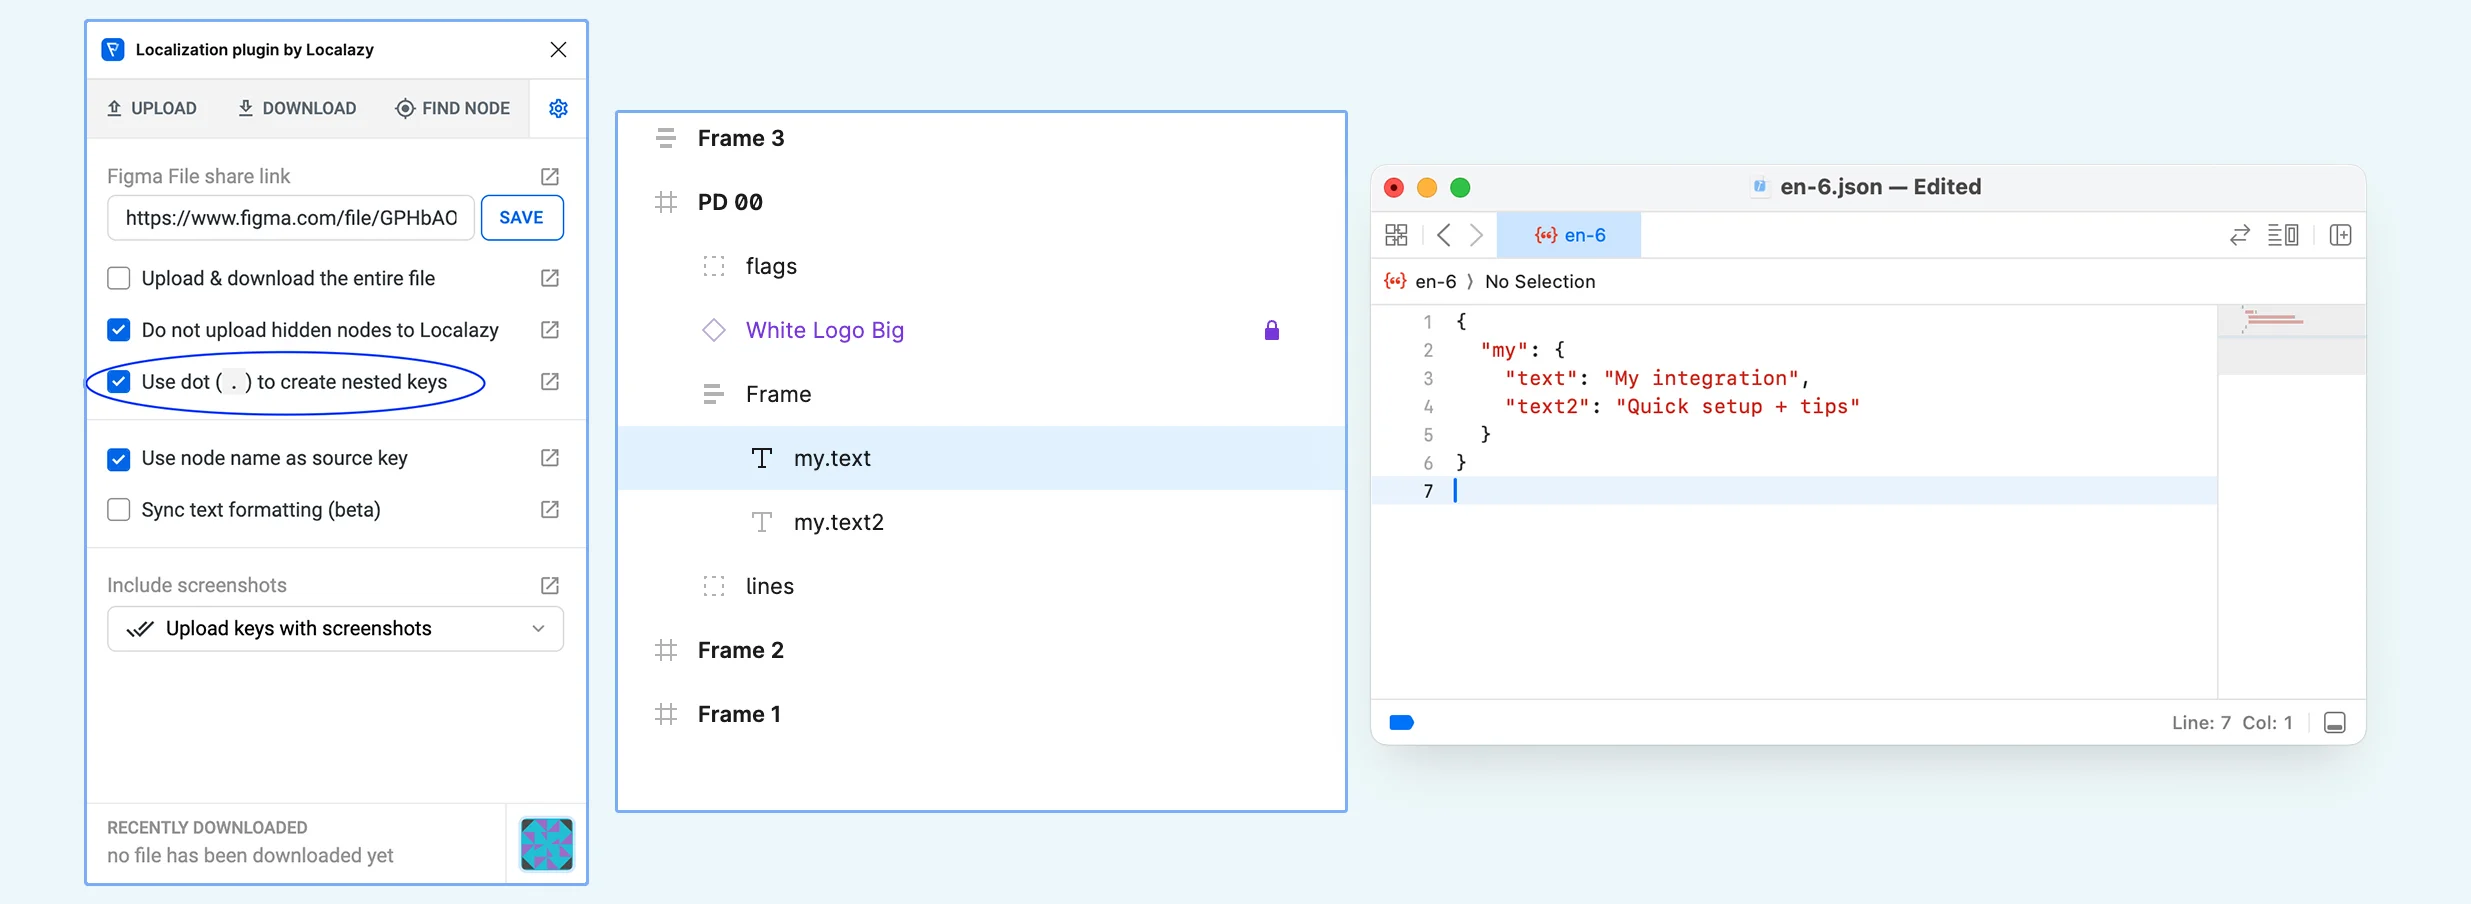Click the external link icon beside 'Include screenshots'
Viewport: 2471px width, 904px height.
coord(549,585)
